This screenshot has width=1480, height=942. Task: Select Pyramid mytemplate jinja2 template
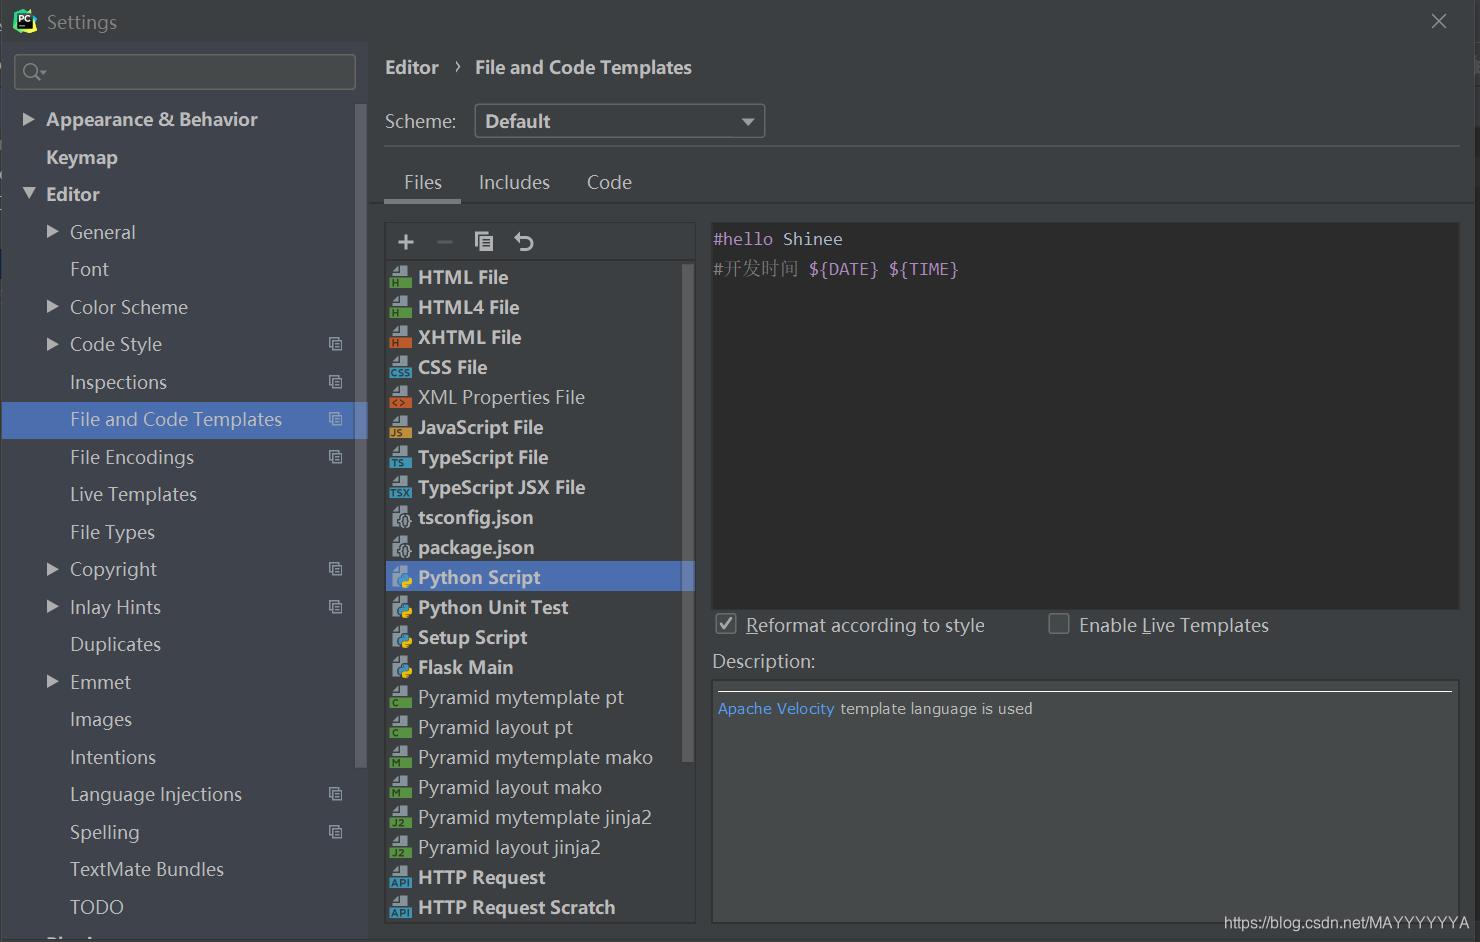[x=535, y=817]
